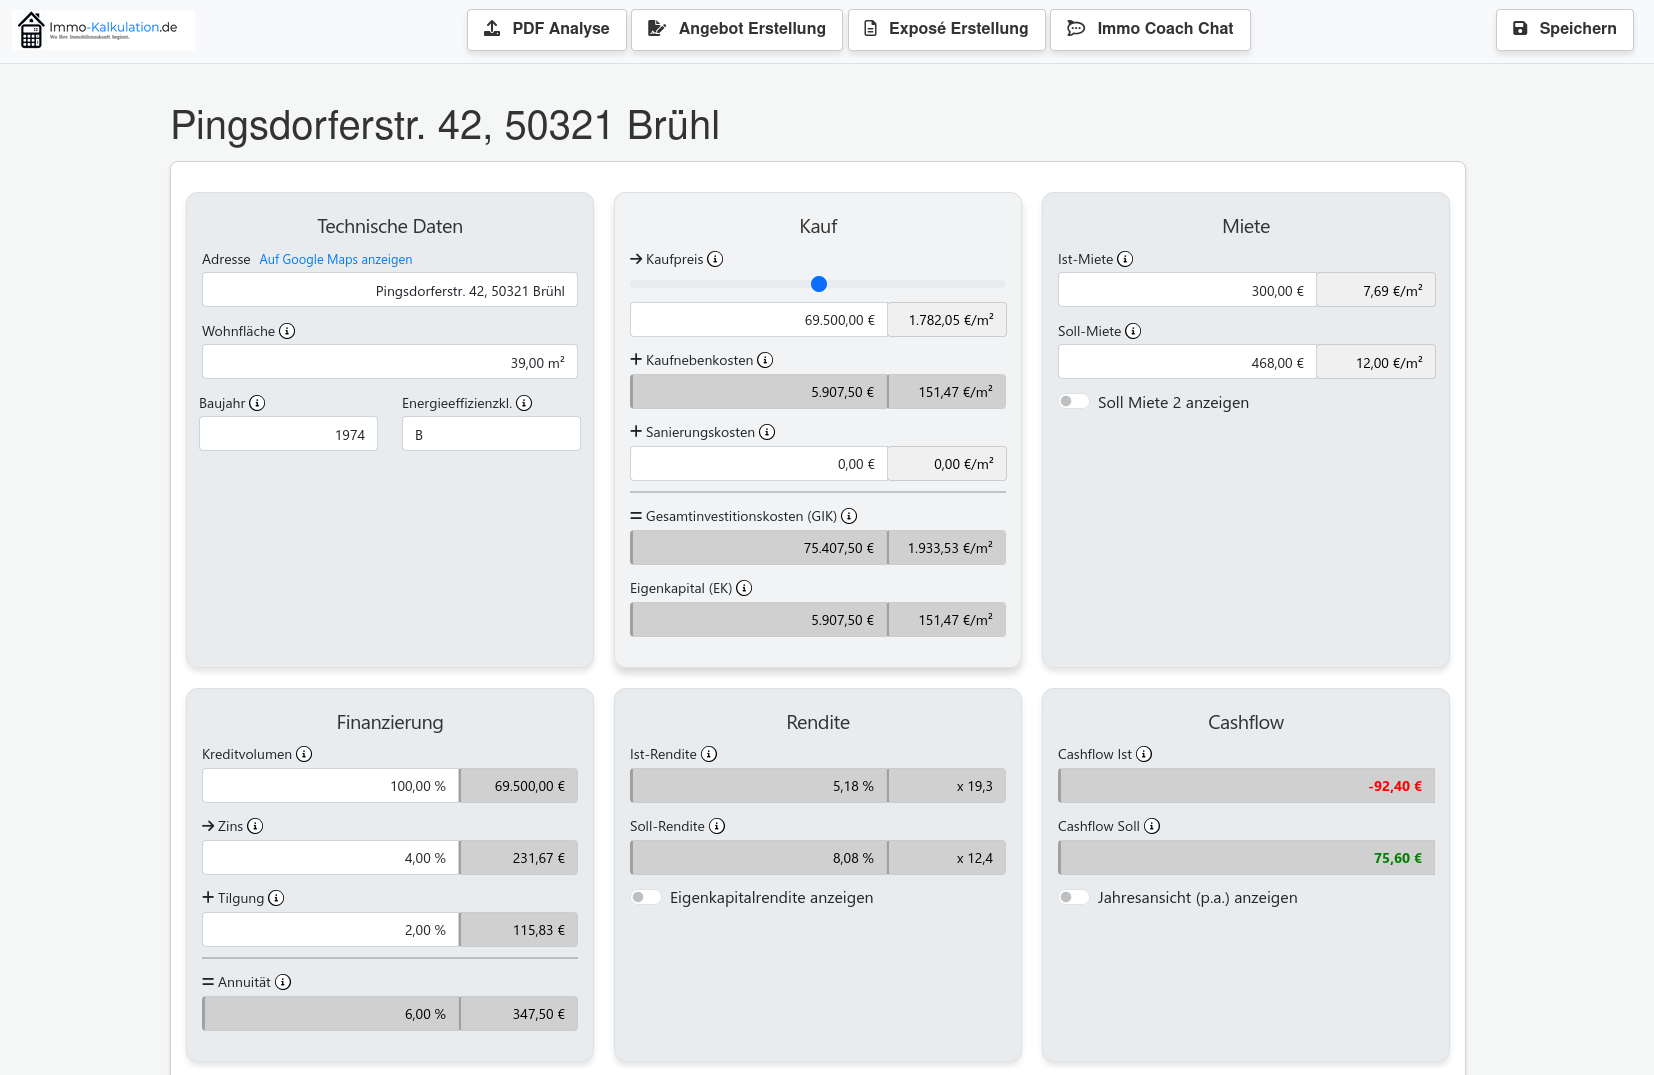Image resolution: width=1654 pixels, height=1075 pixels.
Task: Click the Ist-Rendite 5,18 % value
Action: (x=759, y=786)
